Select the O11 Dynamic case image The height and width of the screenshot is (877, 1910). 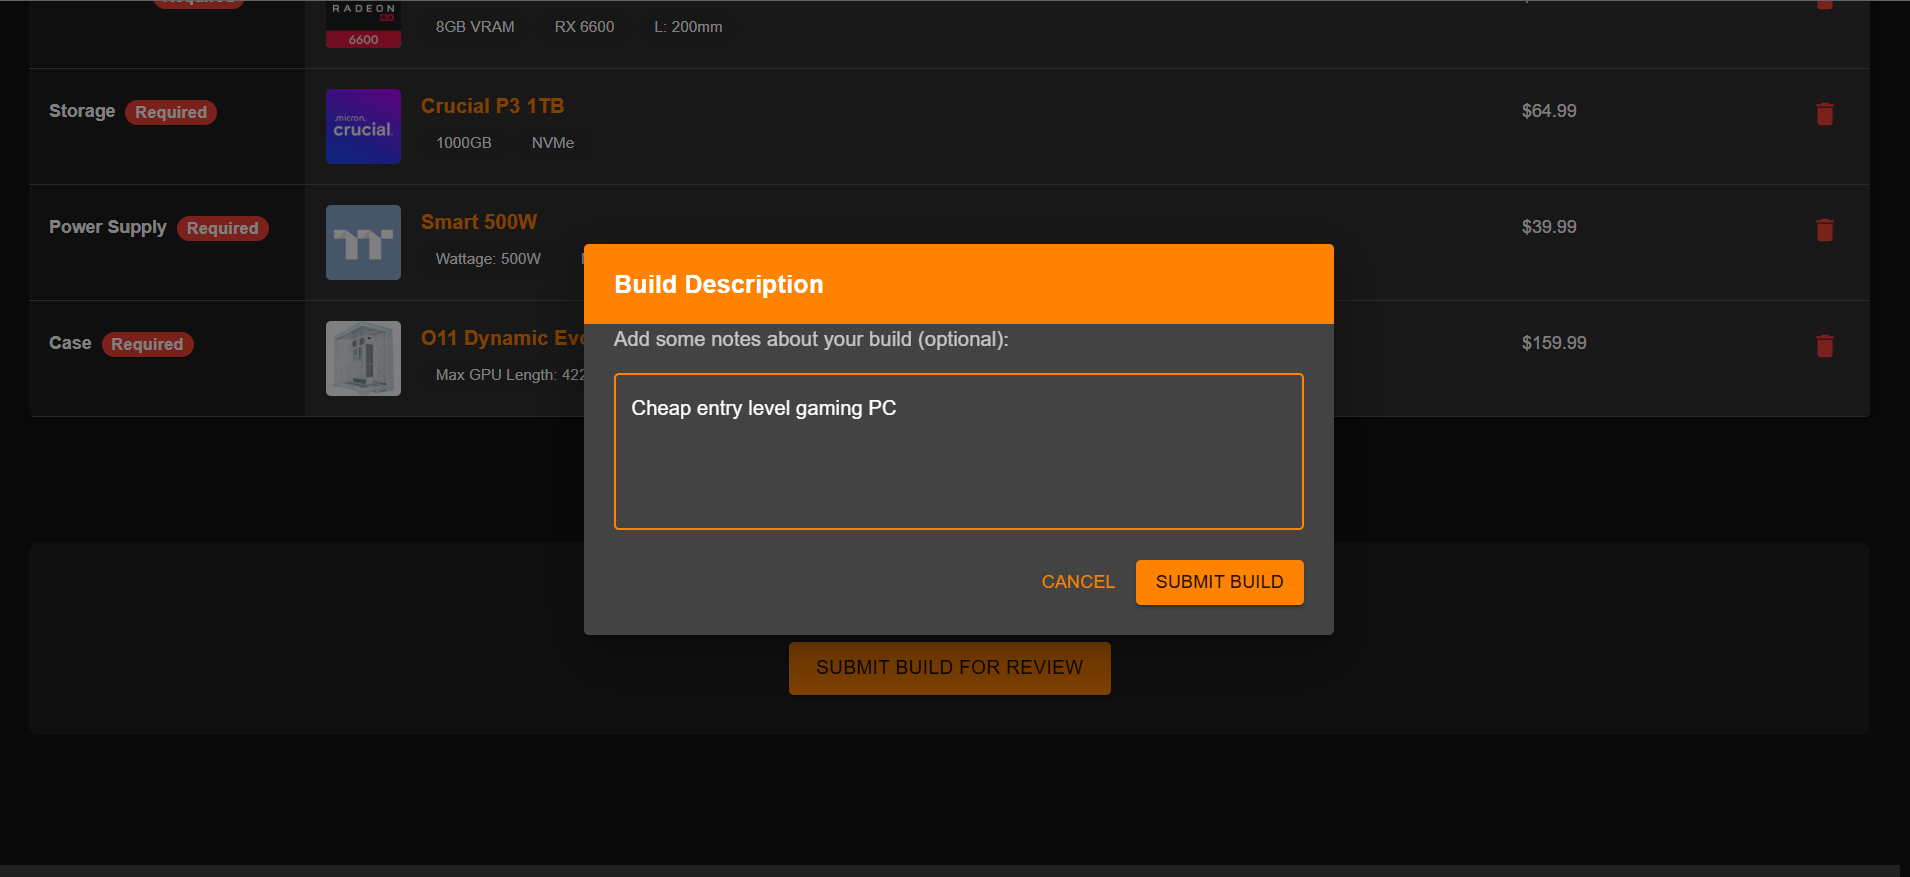(363, 358)
